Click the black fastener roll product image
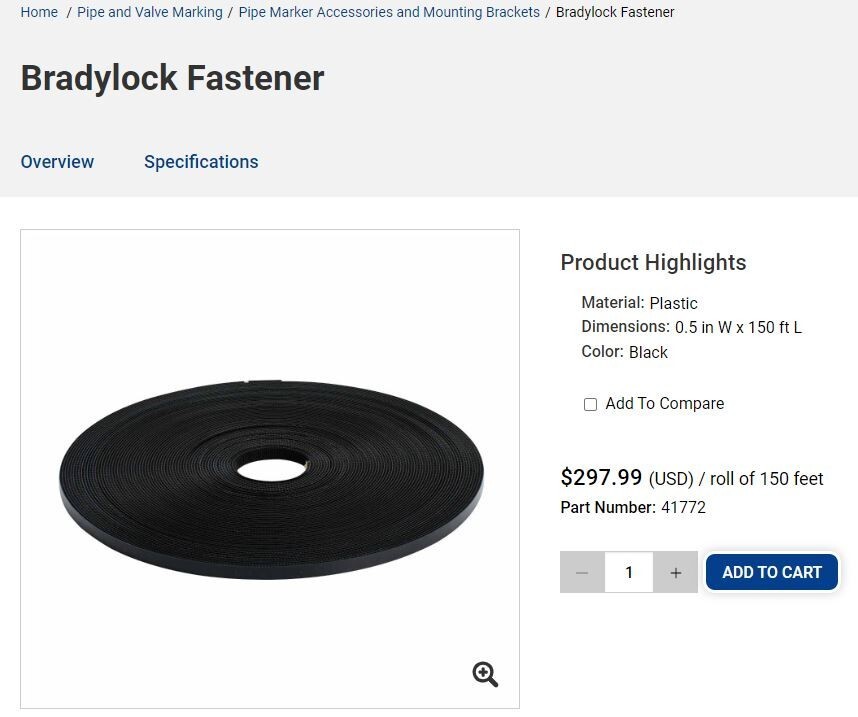The image size is (858, 717). click(x=271, y=479)
